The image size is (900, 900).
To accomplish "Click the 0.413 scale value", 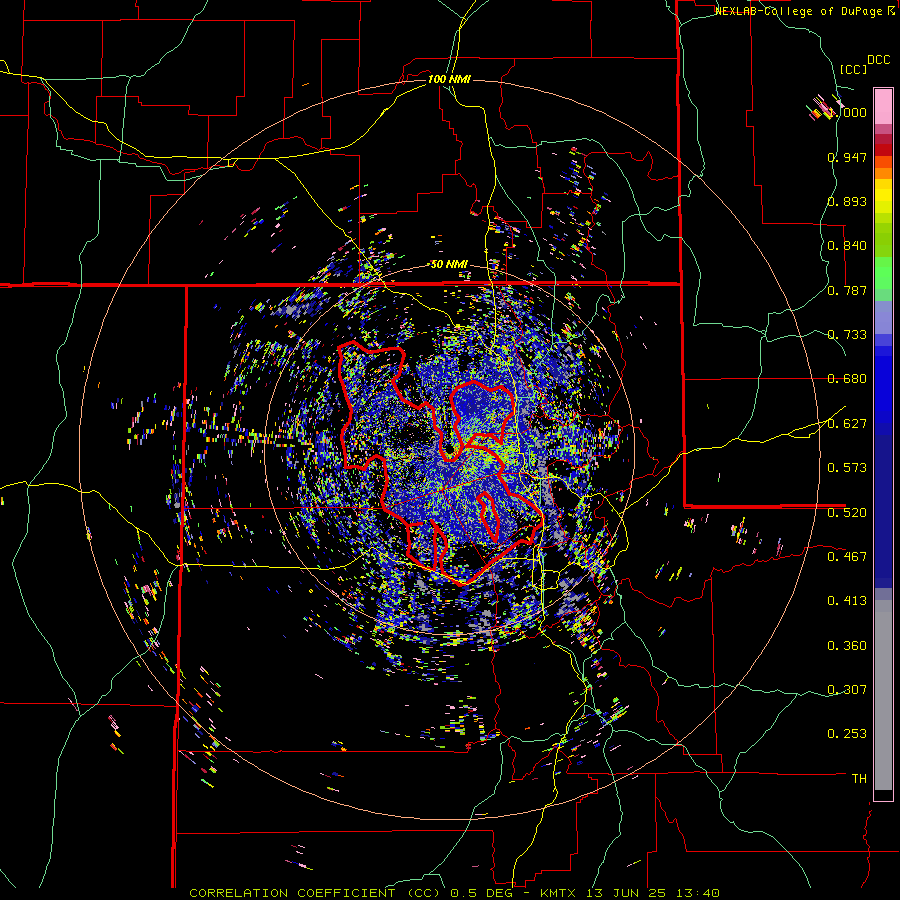I will pyautogui.click(x=847, y=601).
